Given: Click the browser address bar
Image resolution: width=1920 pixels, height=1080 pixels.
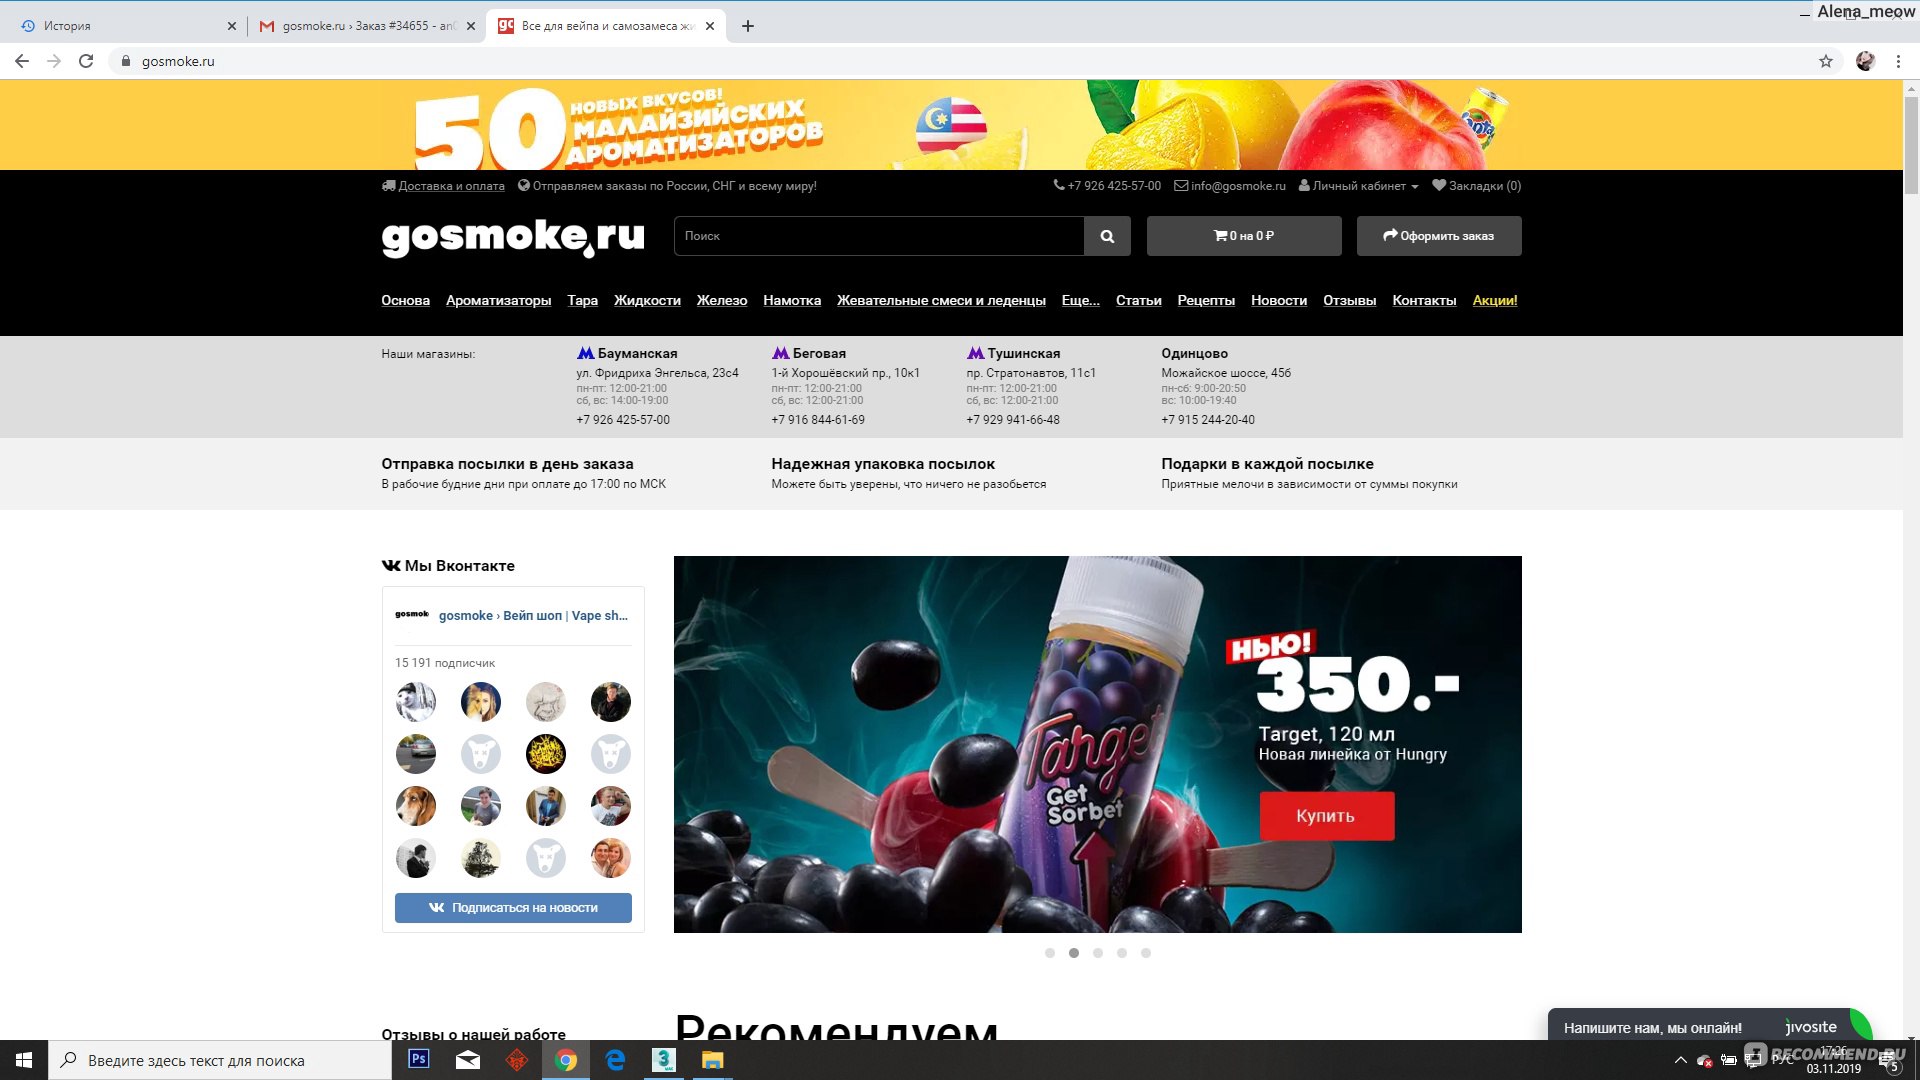Looking at the screenshot, I should click(960, 61).
